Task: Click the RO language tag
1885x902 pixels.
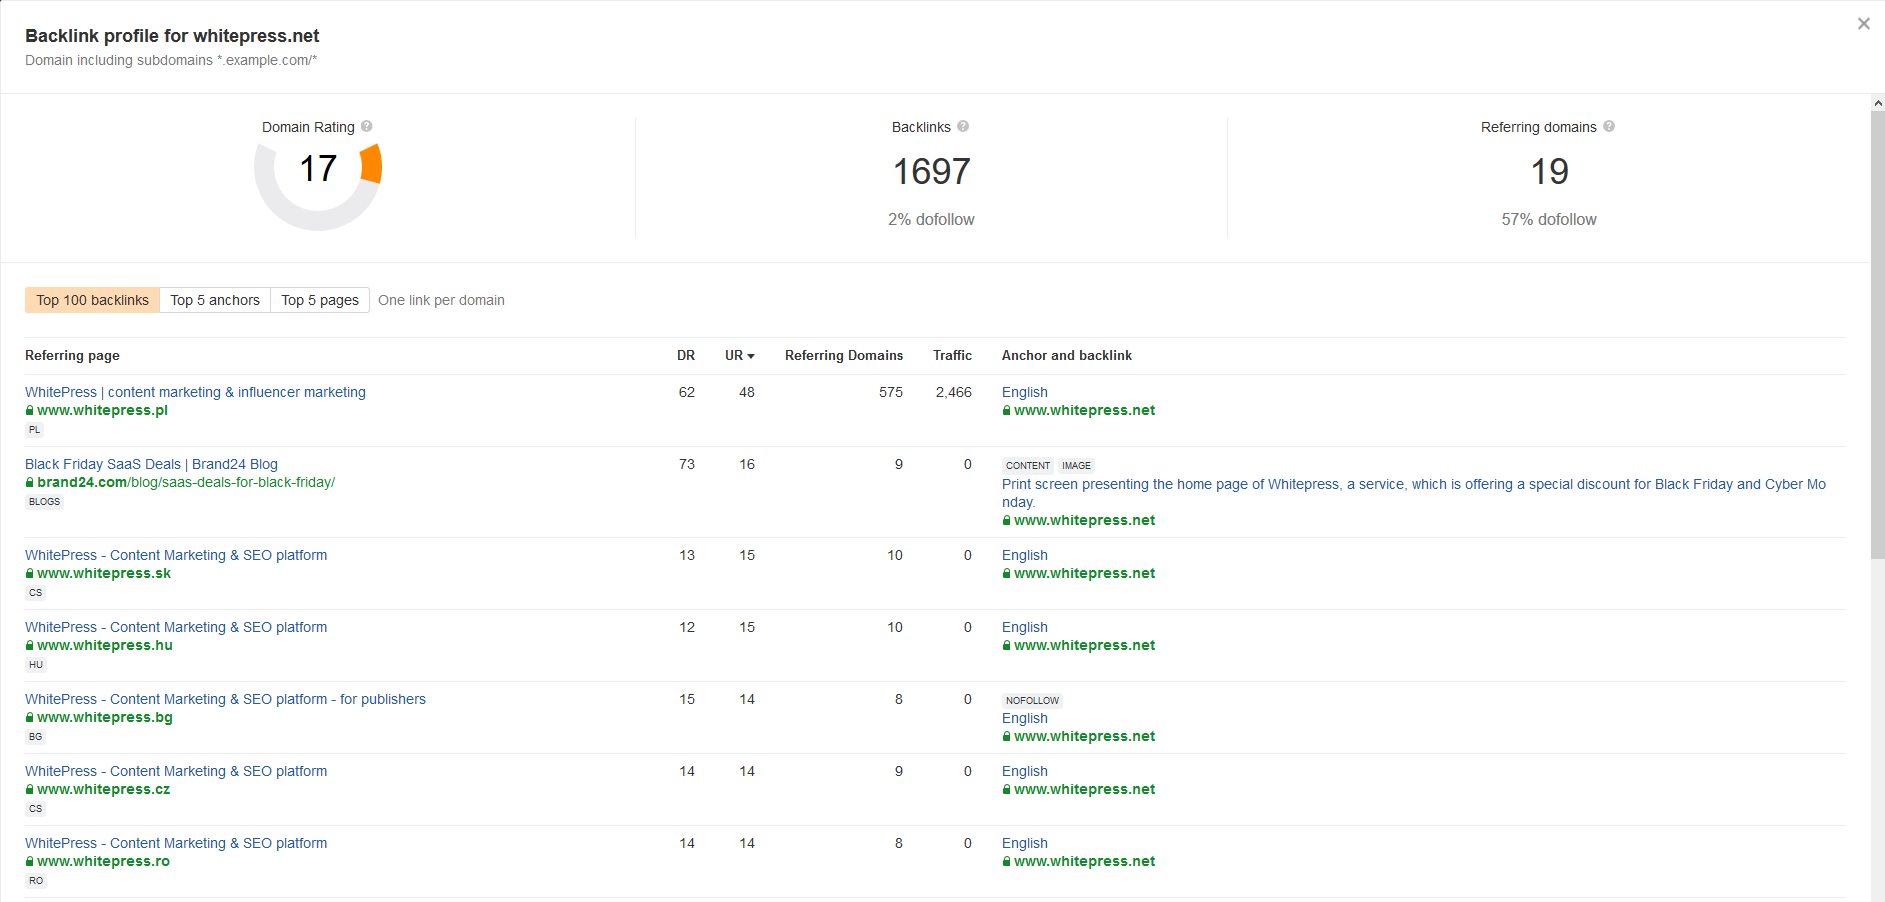Action: pos(36,881)
